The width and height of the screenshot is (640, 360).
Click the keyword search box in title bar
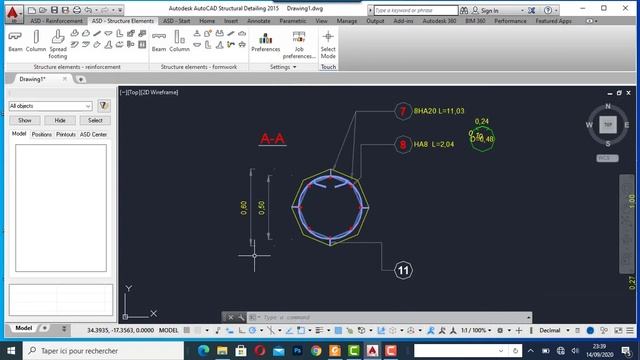point(416,10)
